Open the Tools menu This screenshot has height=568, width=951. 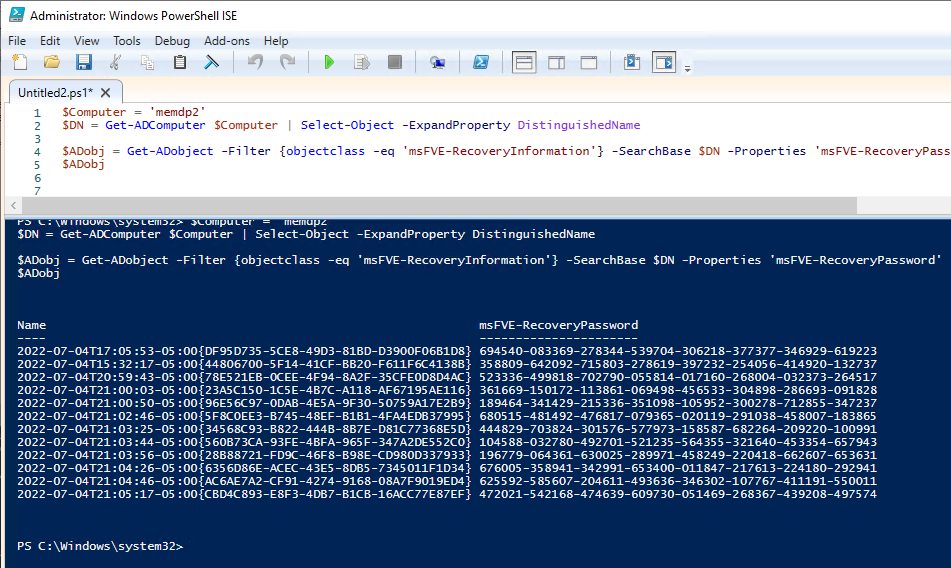(127, 41)
